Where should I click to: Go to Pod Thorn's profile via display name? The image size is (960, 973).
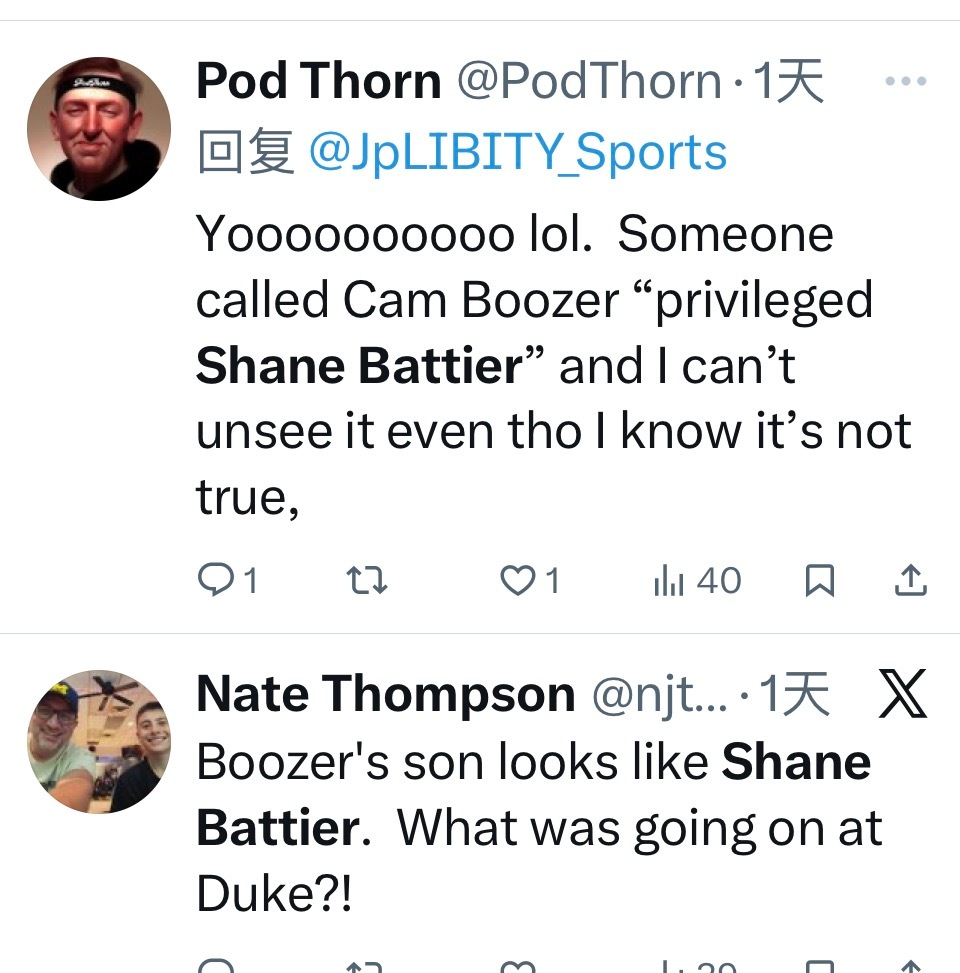318,82
